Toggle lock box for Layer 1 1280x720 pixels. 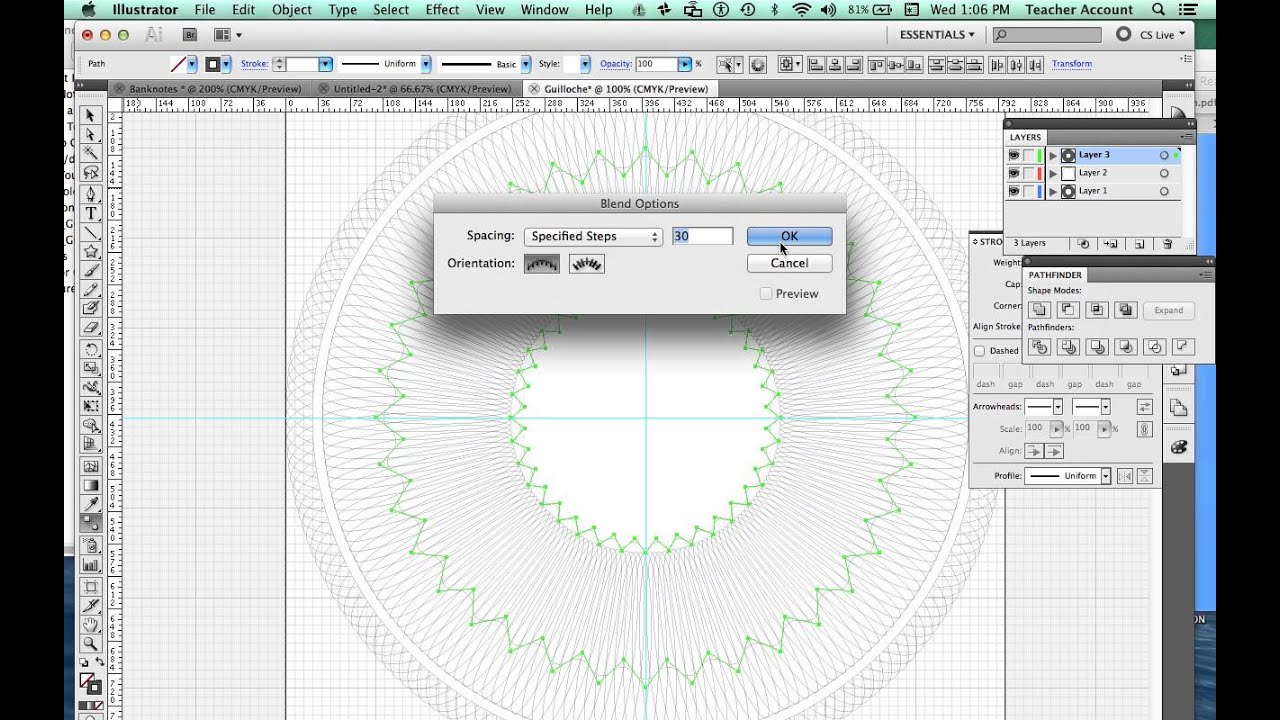1028,192
